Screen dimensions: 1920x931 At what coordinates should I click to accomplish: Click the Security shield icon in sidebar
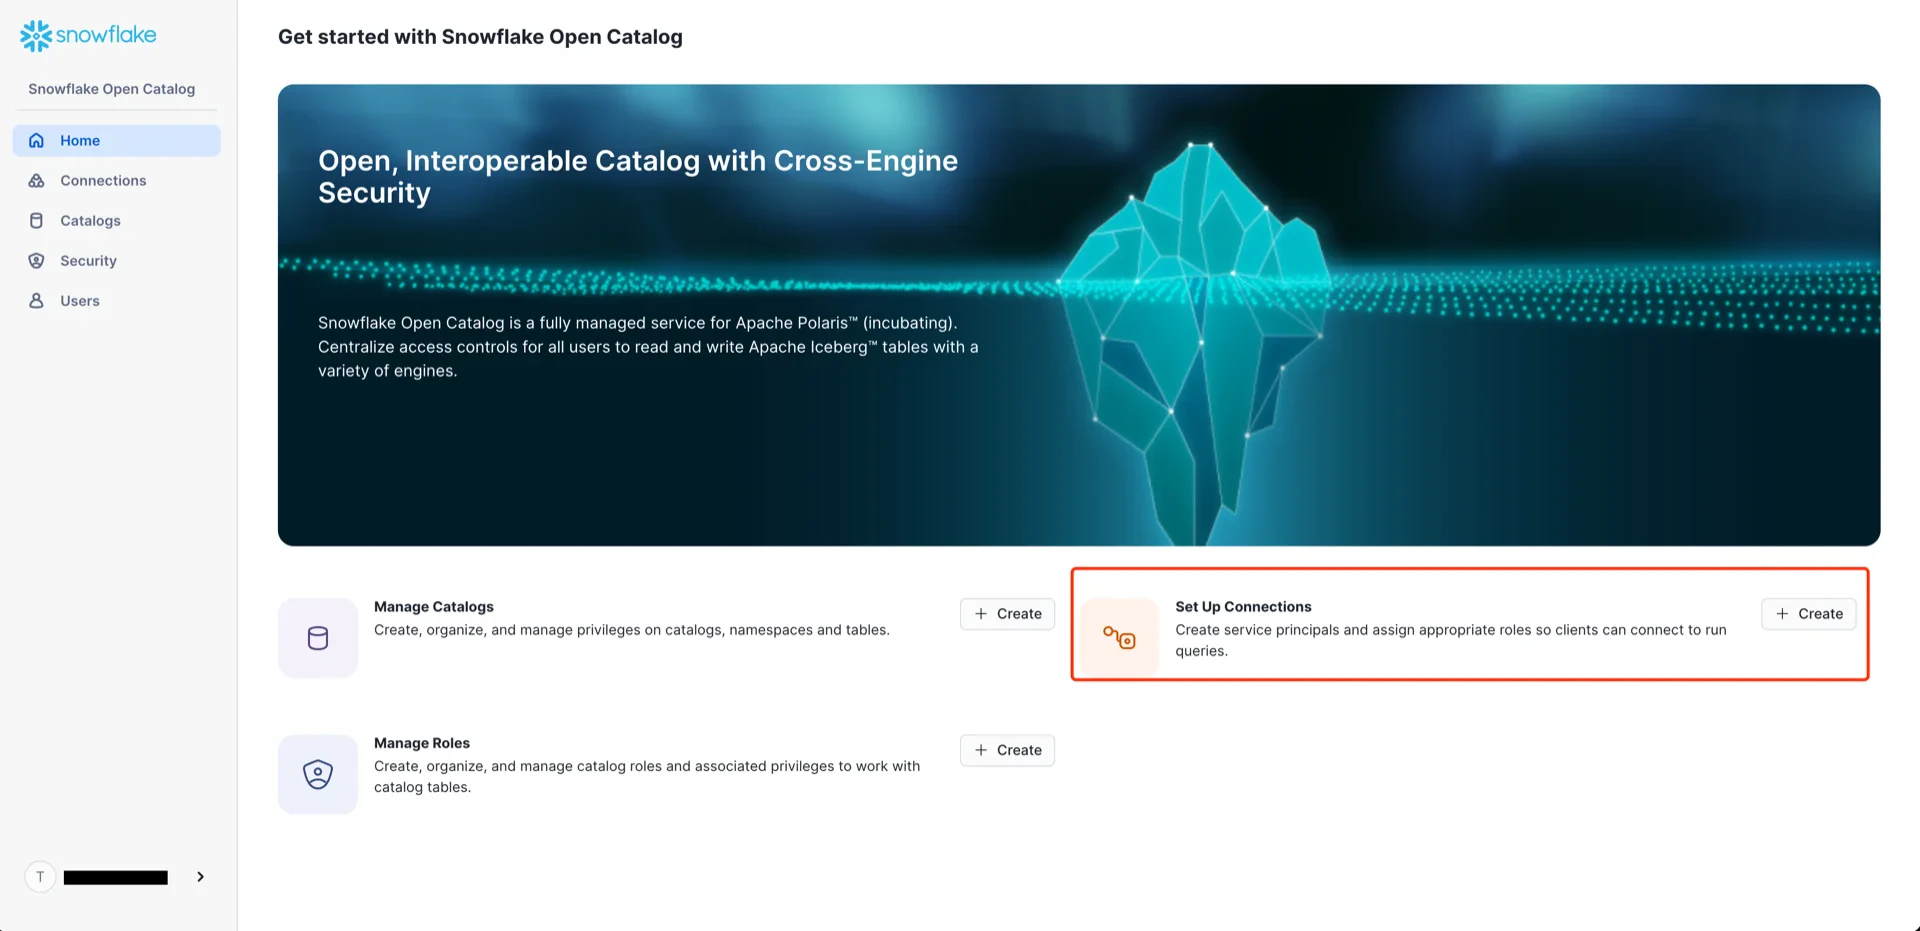[36, 261]
